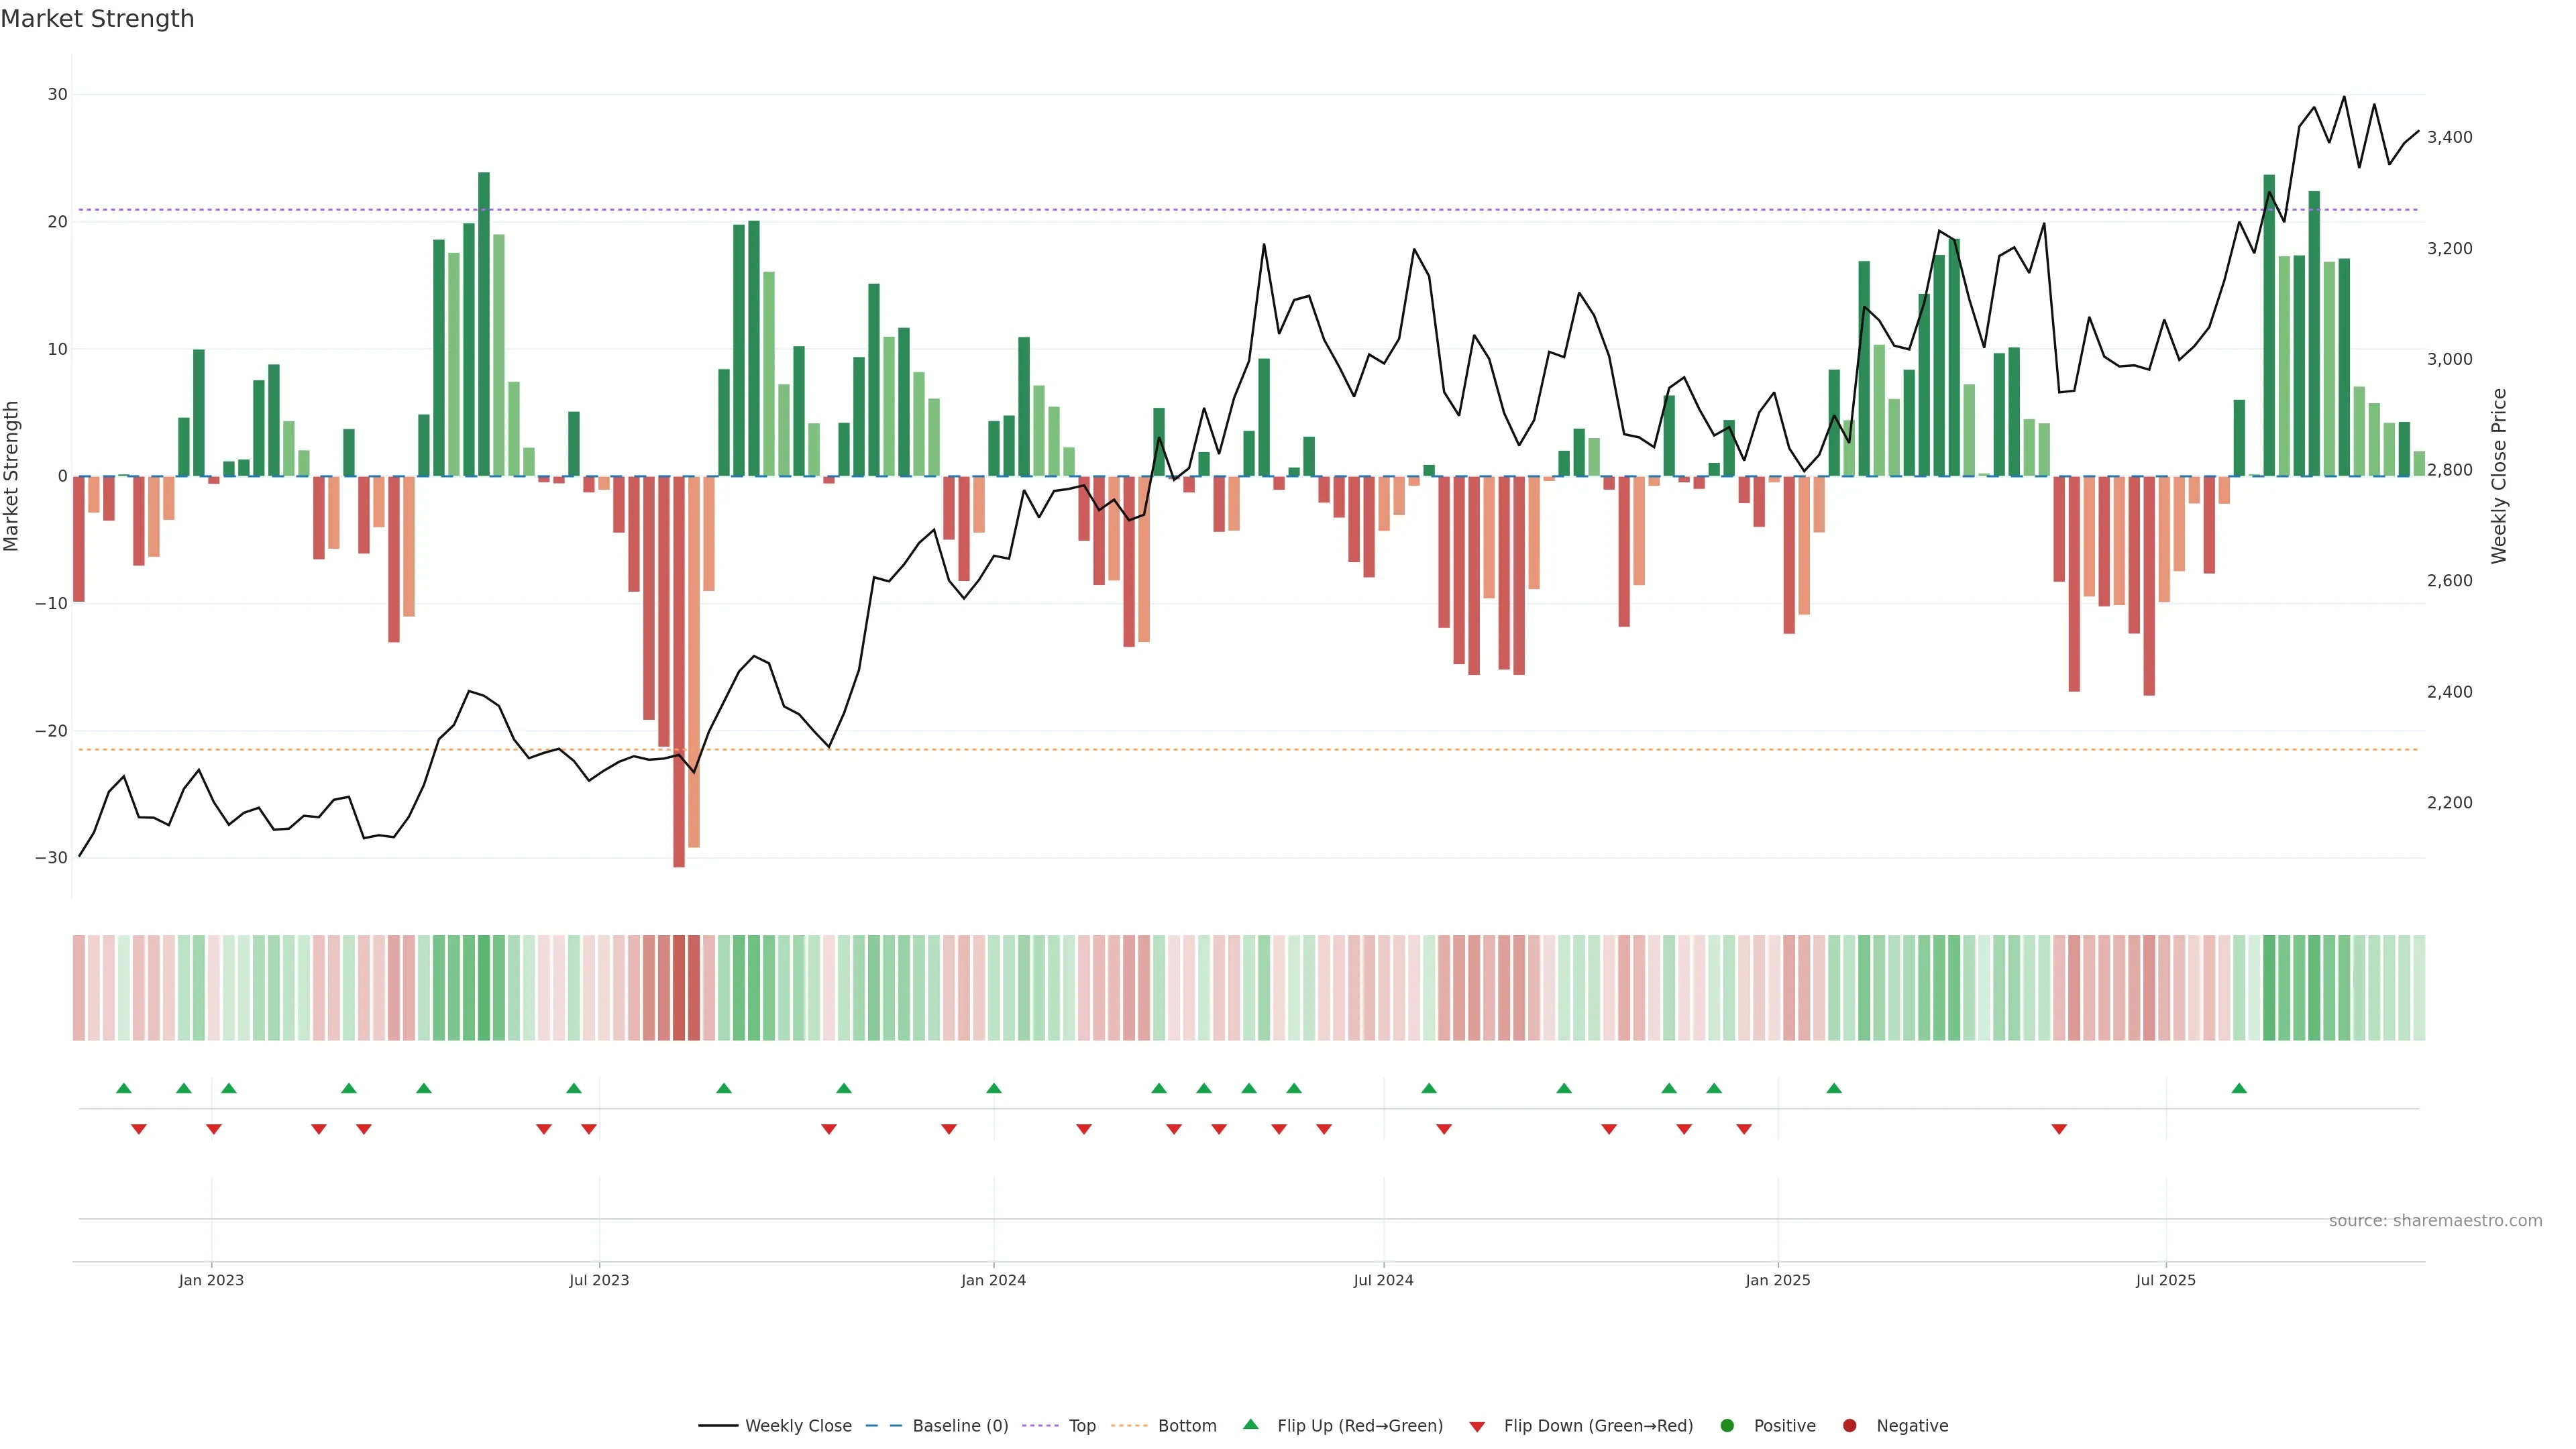Click red Negative legend circle icon
Screen dimensions: 2576x1449
[x=1849, y=1426]
